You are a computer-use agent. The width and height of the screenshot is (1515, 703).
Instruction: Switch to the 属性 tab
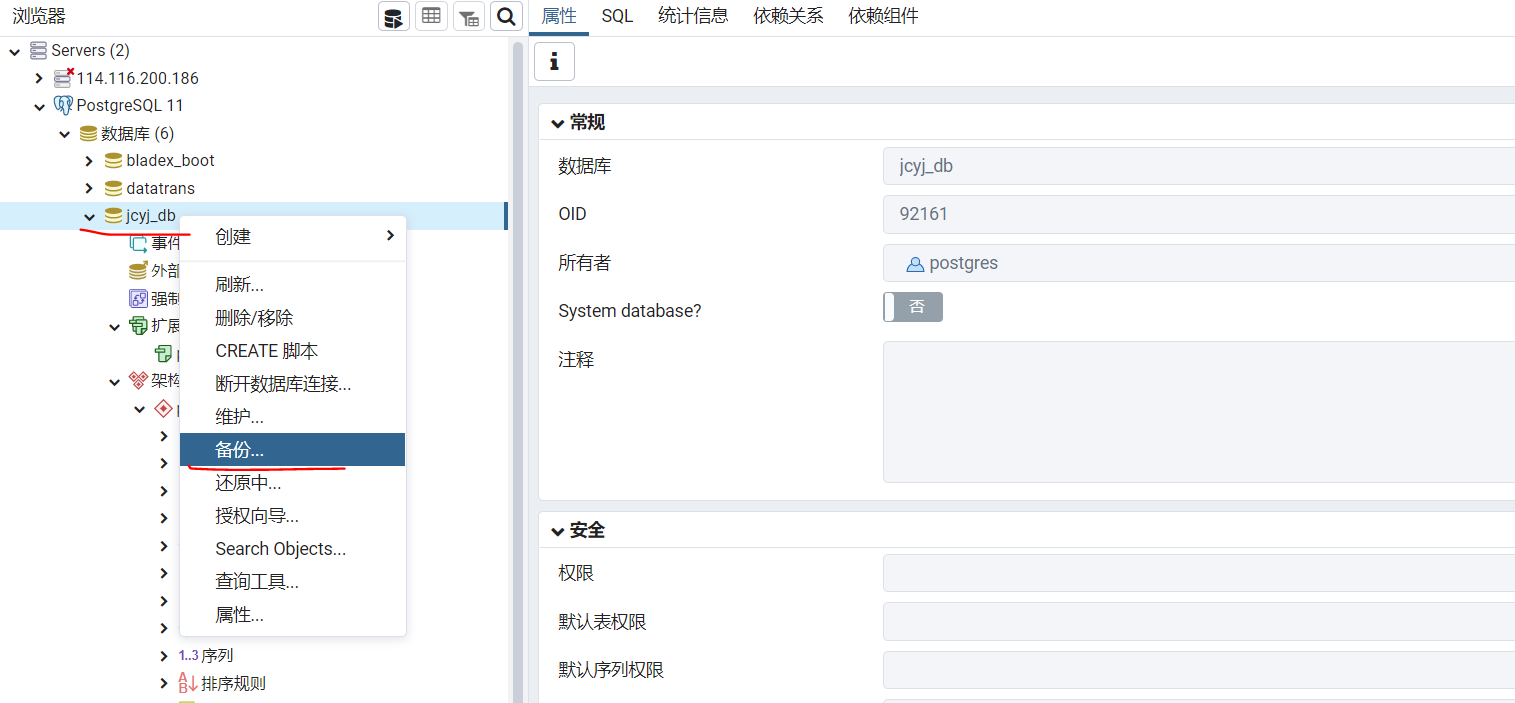pyautogui.click(x=559, y=16)
